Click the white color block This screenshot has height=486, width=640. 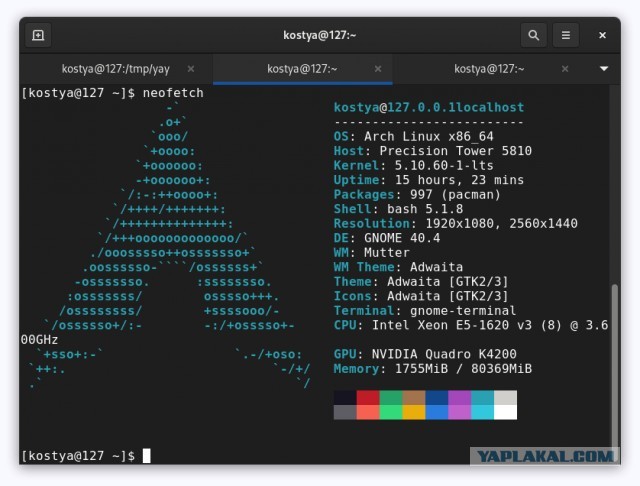click(505, 412)
